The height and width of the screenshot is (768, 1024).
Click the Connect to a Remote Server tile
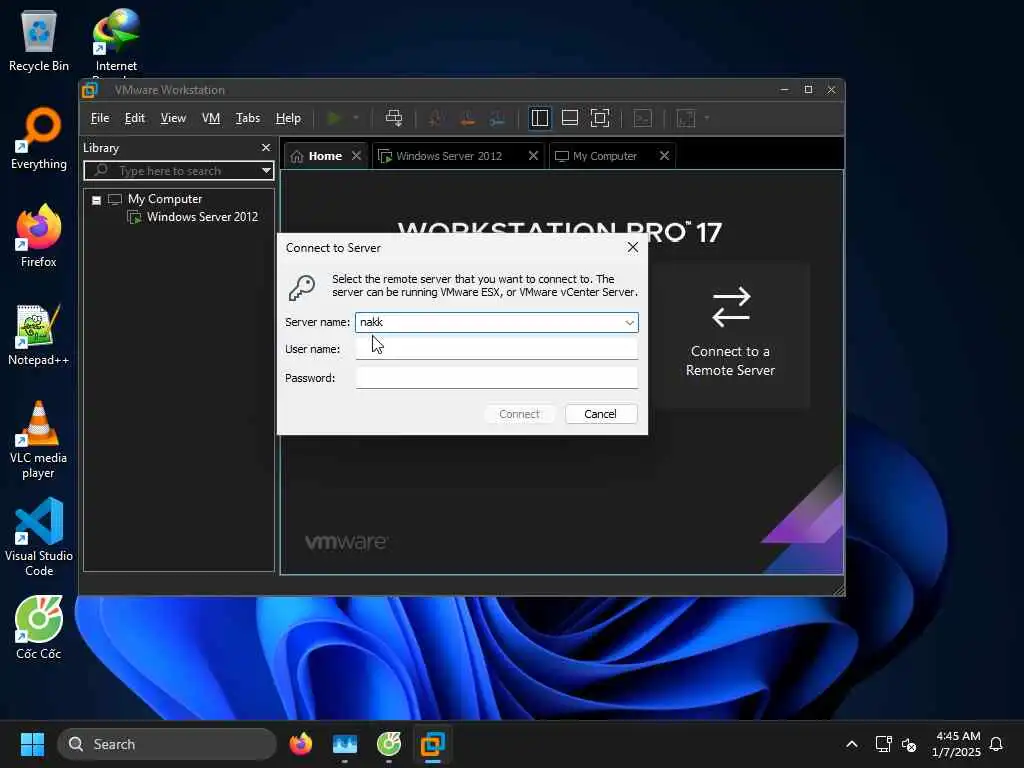click(x=730, y=334)
